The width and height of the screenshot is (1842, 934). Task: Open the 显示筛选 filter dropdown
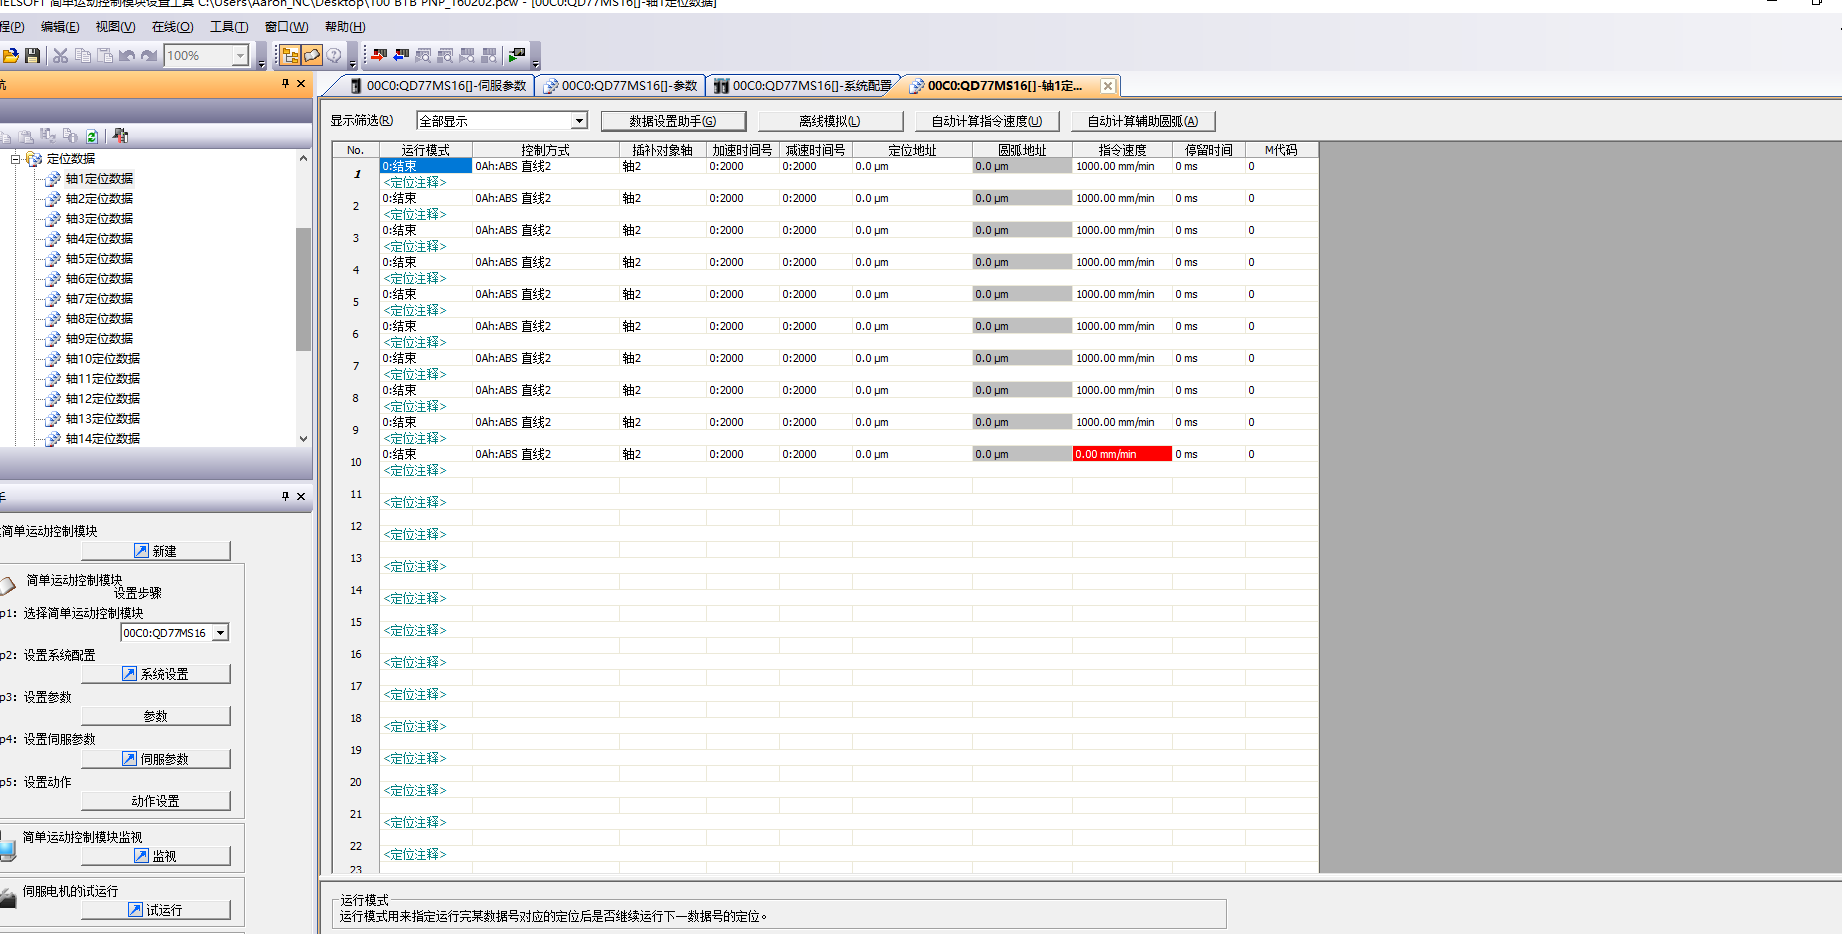point(578,121)
